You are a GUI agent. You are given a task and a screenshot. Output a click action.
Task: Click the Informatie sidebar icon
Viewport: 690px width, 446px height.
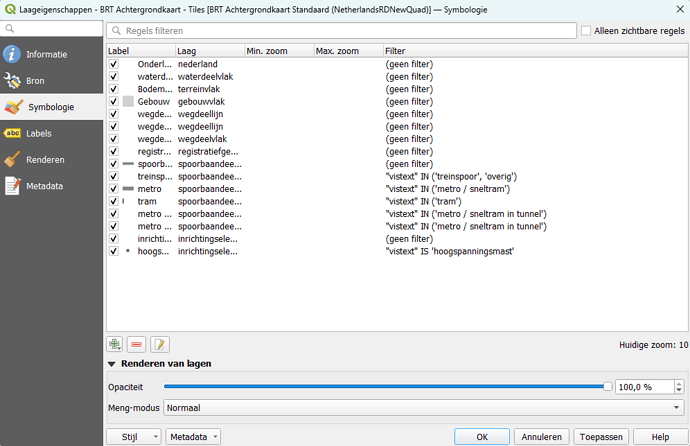pyautogui.click(x=12, y=54)
